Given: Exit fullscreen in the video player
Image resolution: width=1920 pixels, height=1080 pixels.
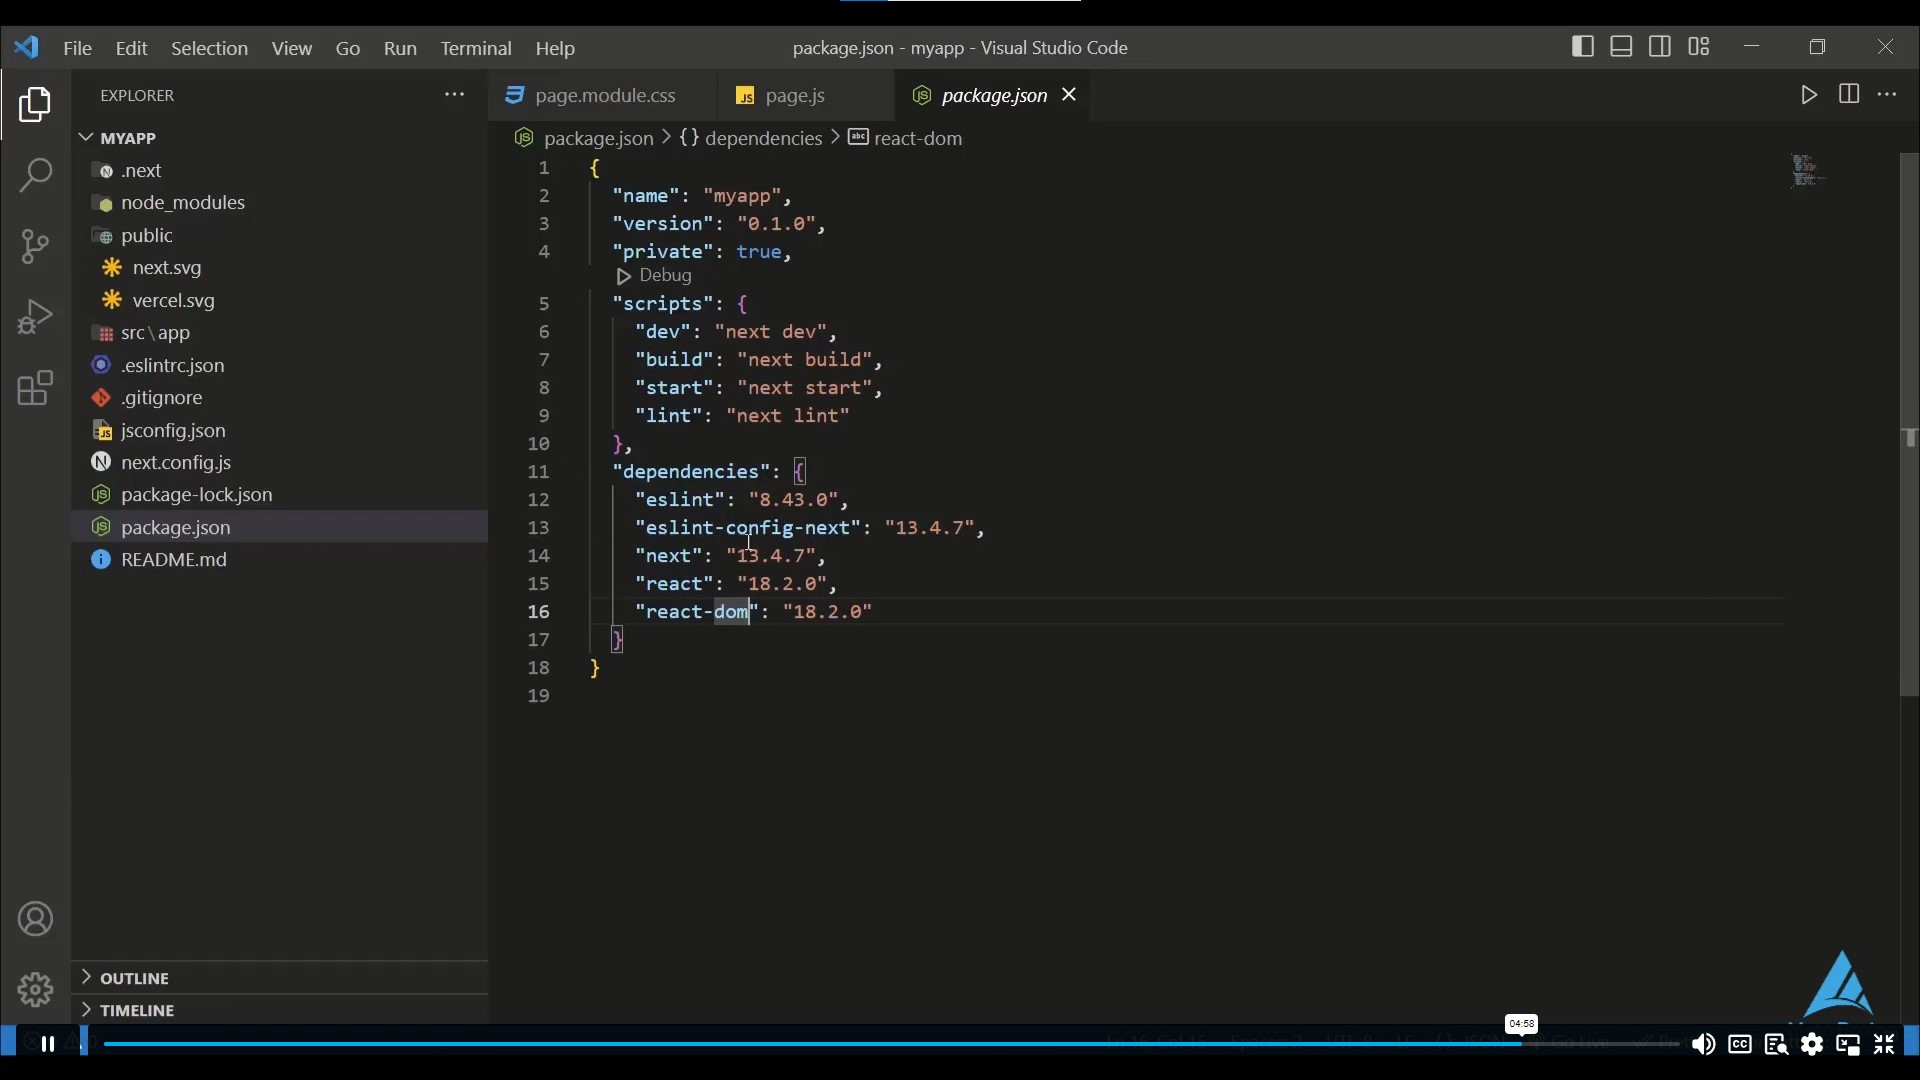Looking at the screenshot, I should coord(1884,1045).
